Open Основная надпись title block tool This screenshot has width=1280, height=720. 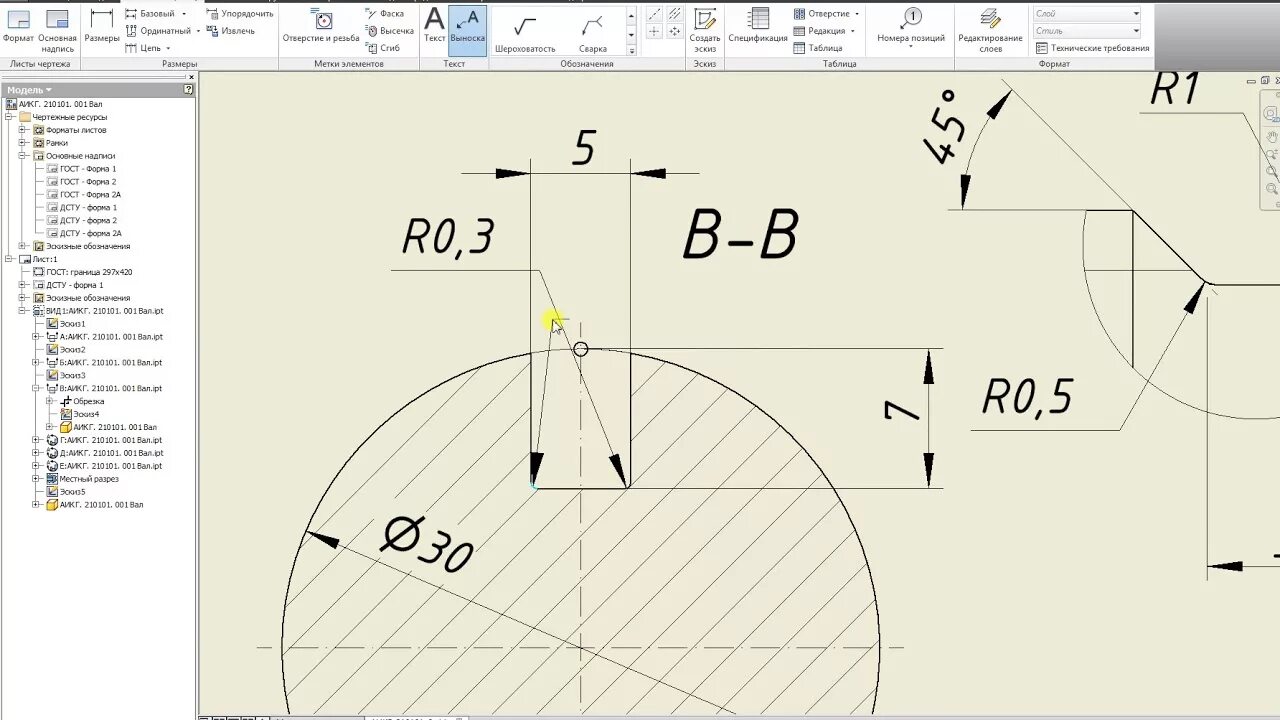57,30
